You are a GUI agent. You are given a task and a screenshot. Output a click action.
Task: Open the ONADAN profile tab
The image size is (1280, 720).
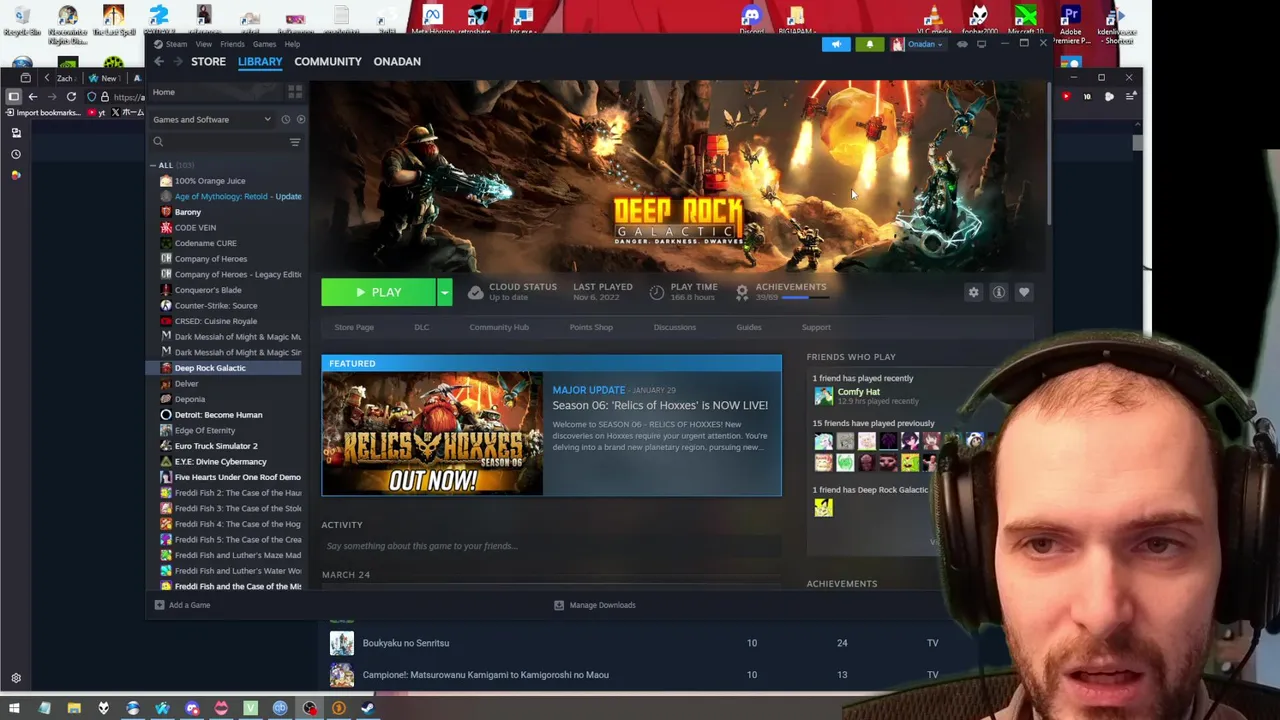click(397, 61)
